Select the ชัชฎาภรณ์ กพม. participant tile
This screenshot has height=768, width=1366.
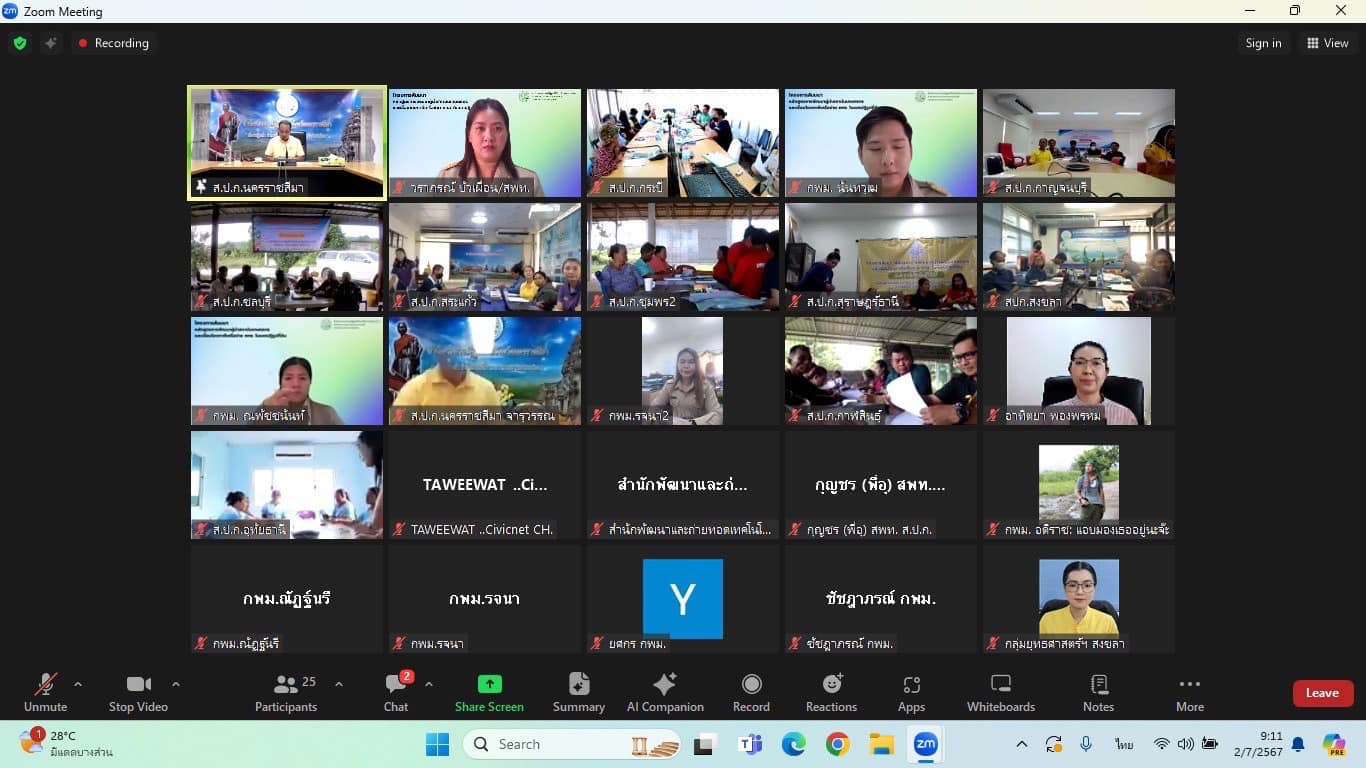click(x=881, y=599)
